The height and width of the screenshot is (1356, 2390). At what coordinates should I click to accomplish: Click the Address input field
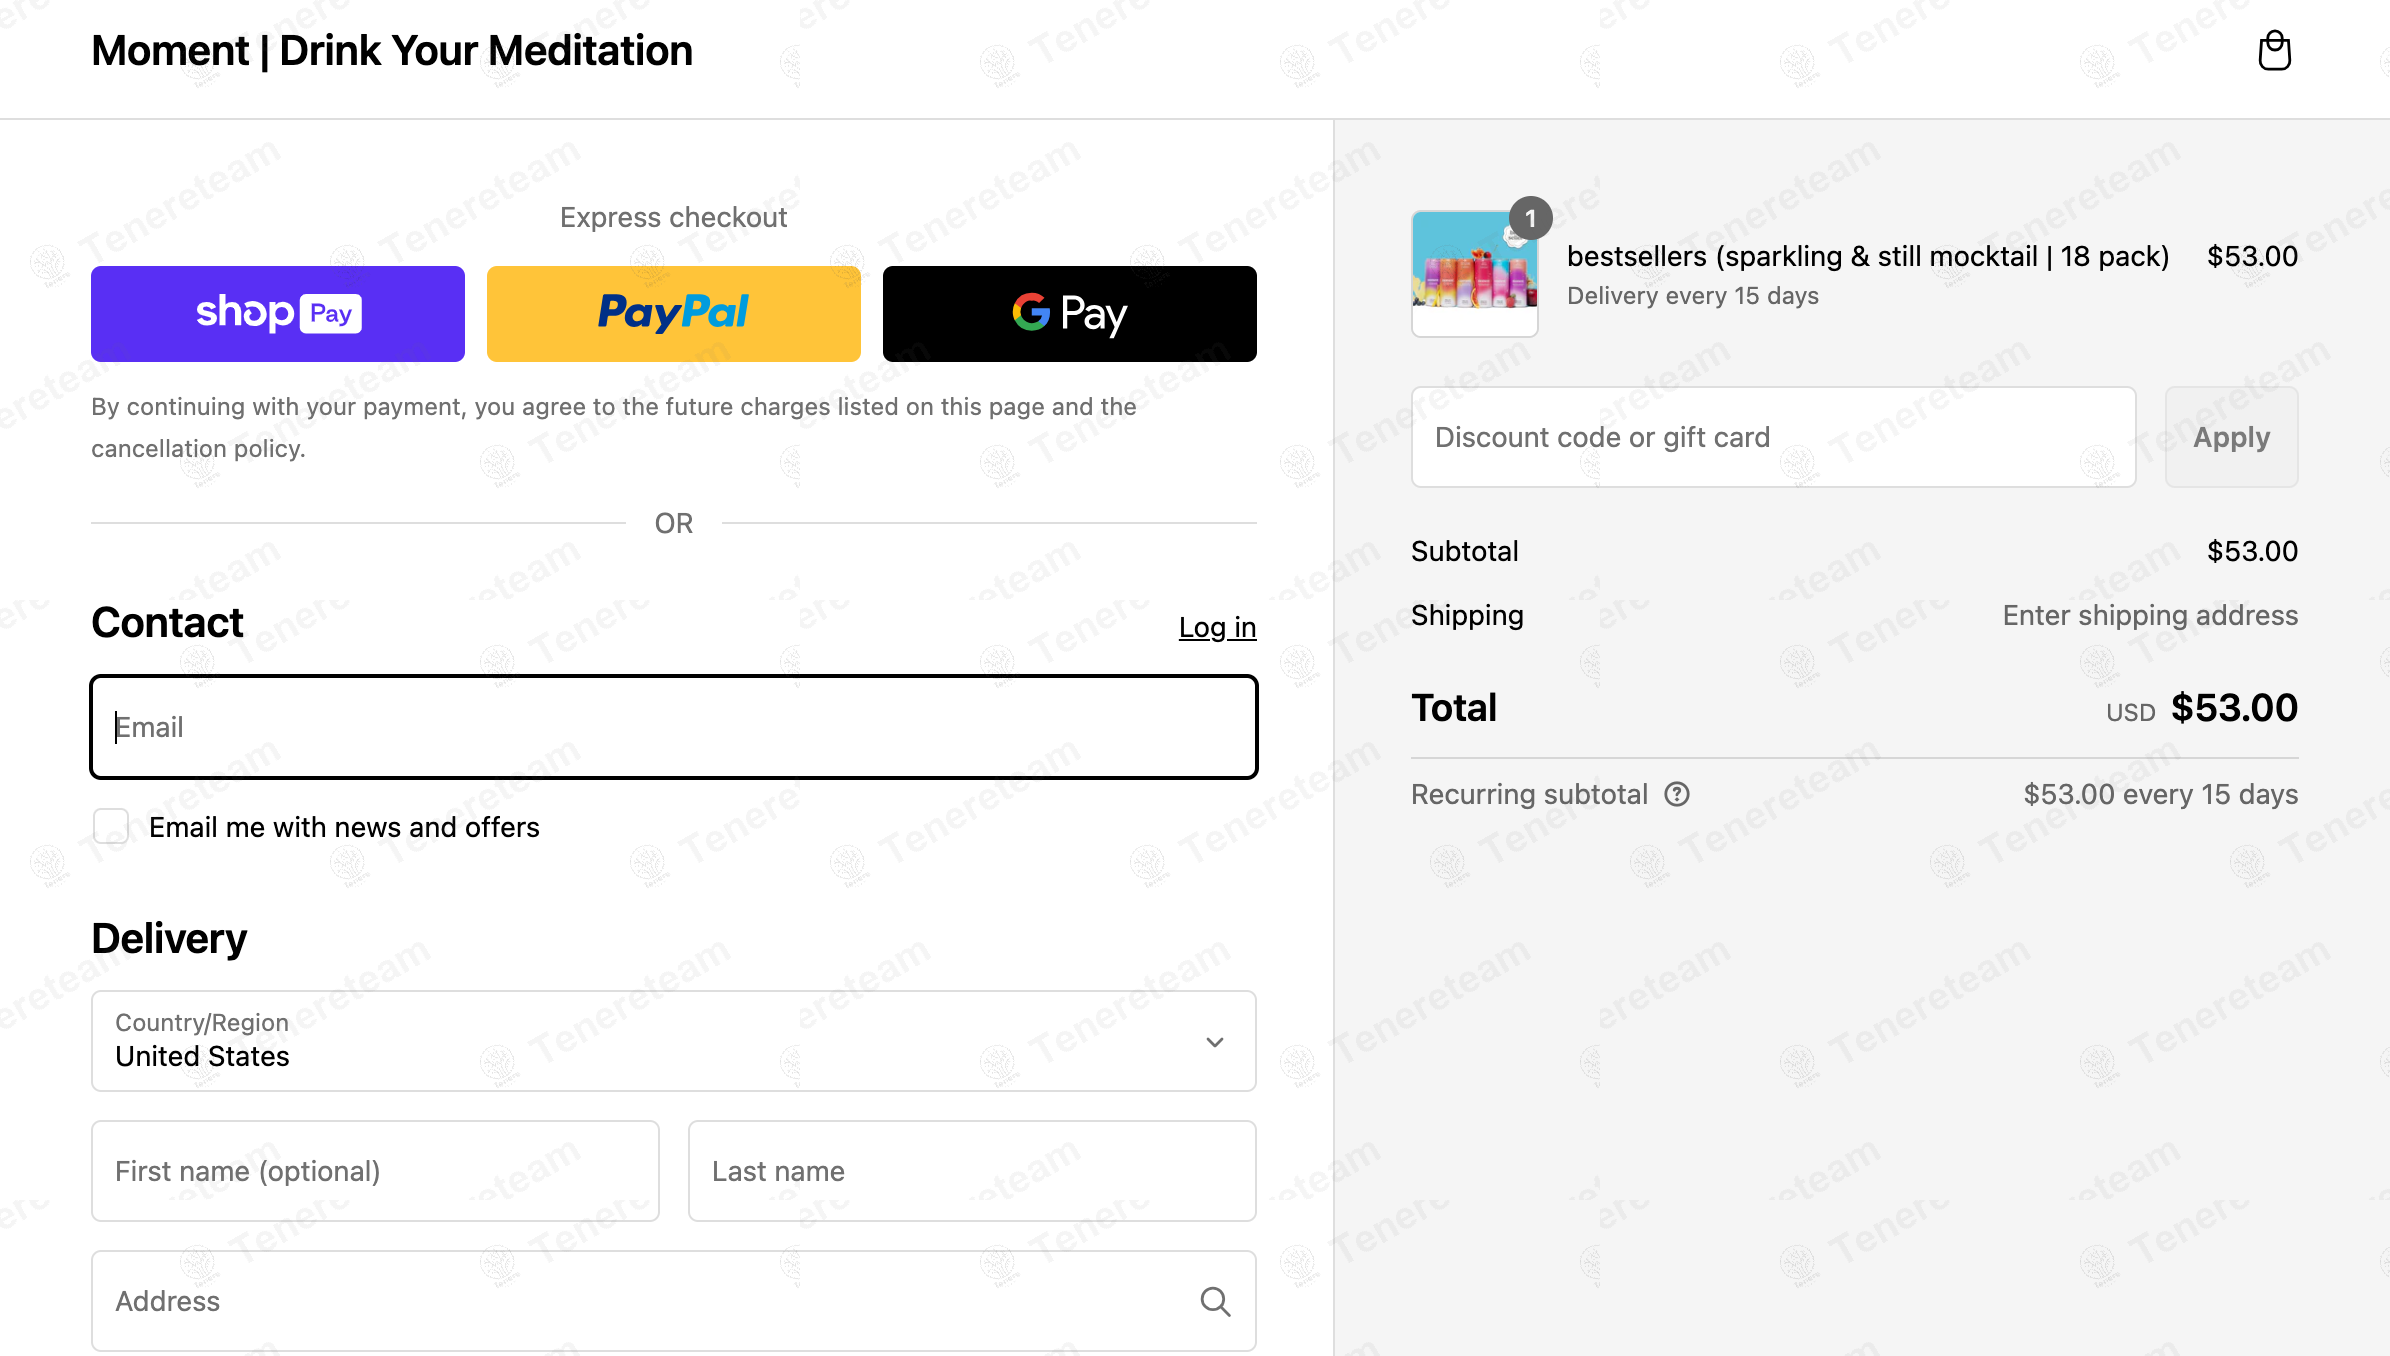[x=674, y=1301]
